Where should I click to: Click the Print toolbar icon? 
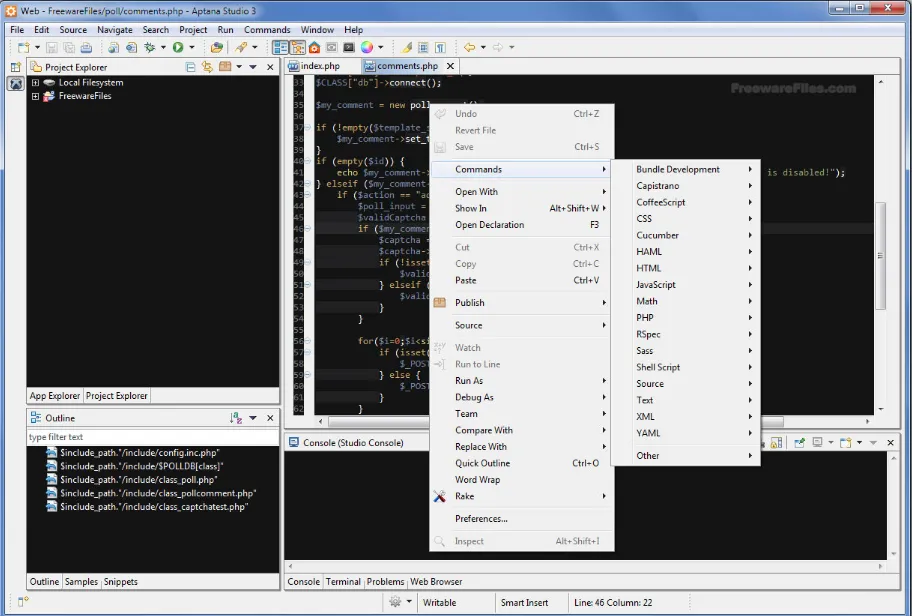(x=86, y=48)
